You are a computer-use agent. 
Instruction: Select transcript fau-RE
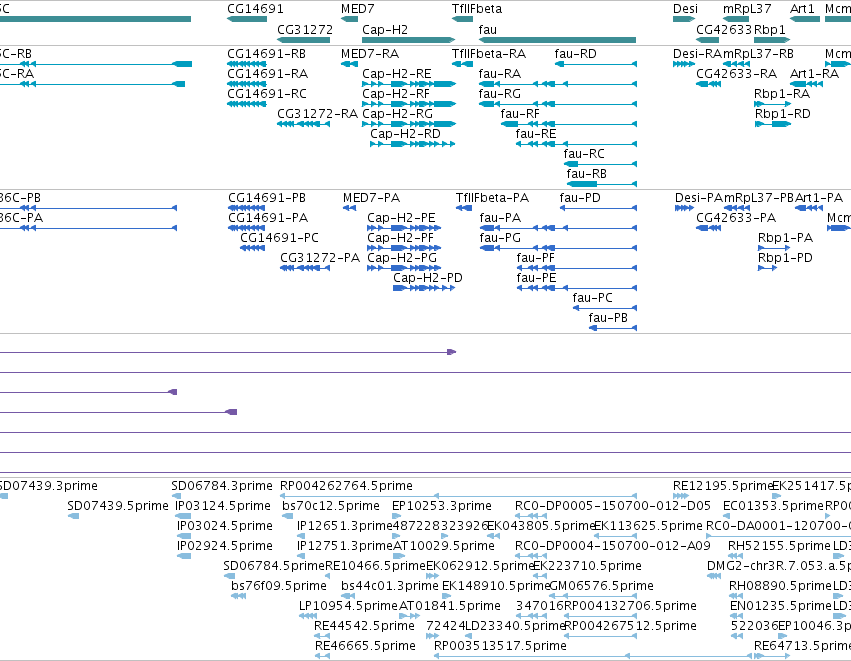(x=576, y=144)
